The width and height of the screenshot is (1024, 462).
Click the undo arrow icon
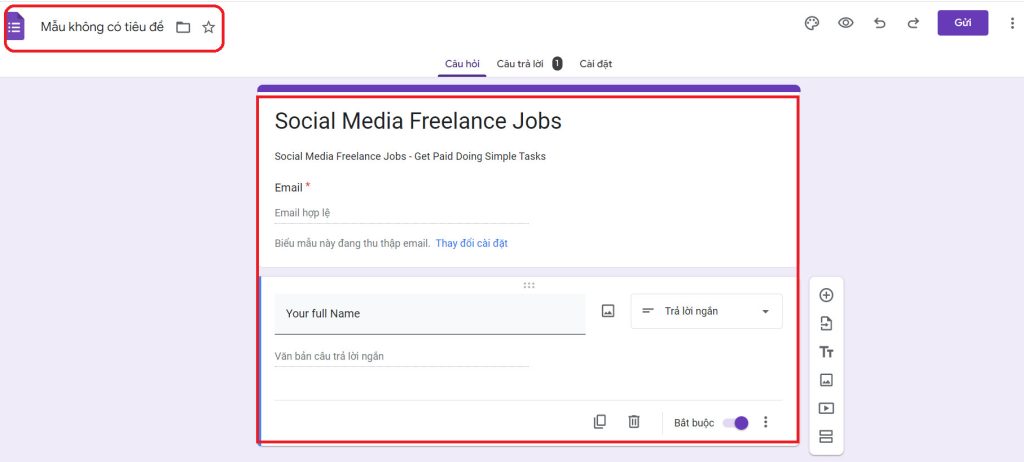point(880,23)
